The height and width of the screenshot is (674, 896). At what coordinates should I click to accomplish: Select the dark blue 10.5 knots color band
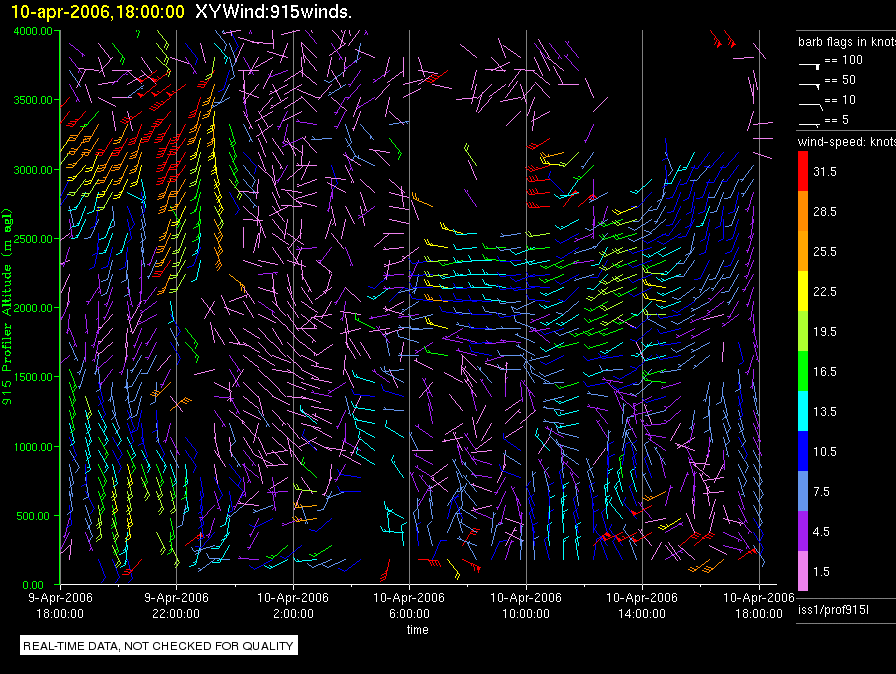click(803, 451)
